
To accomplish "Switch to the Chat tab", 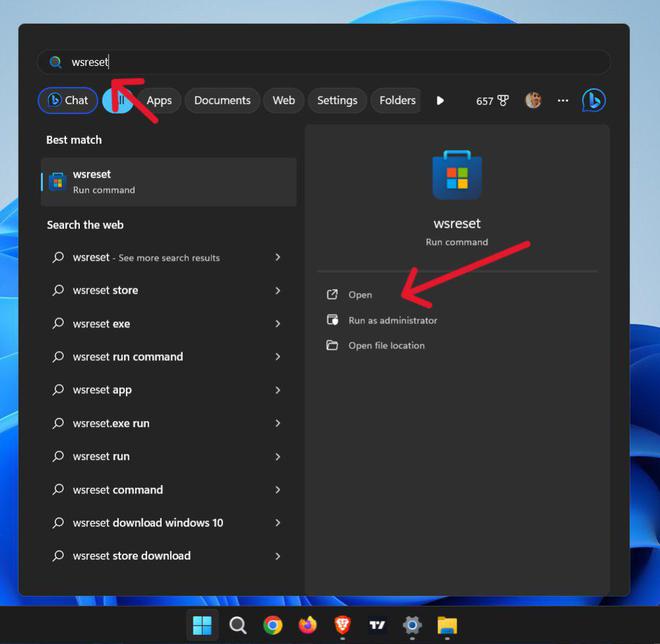I will click(x=68, y=100).
